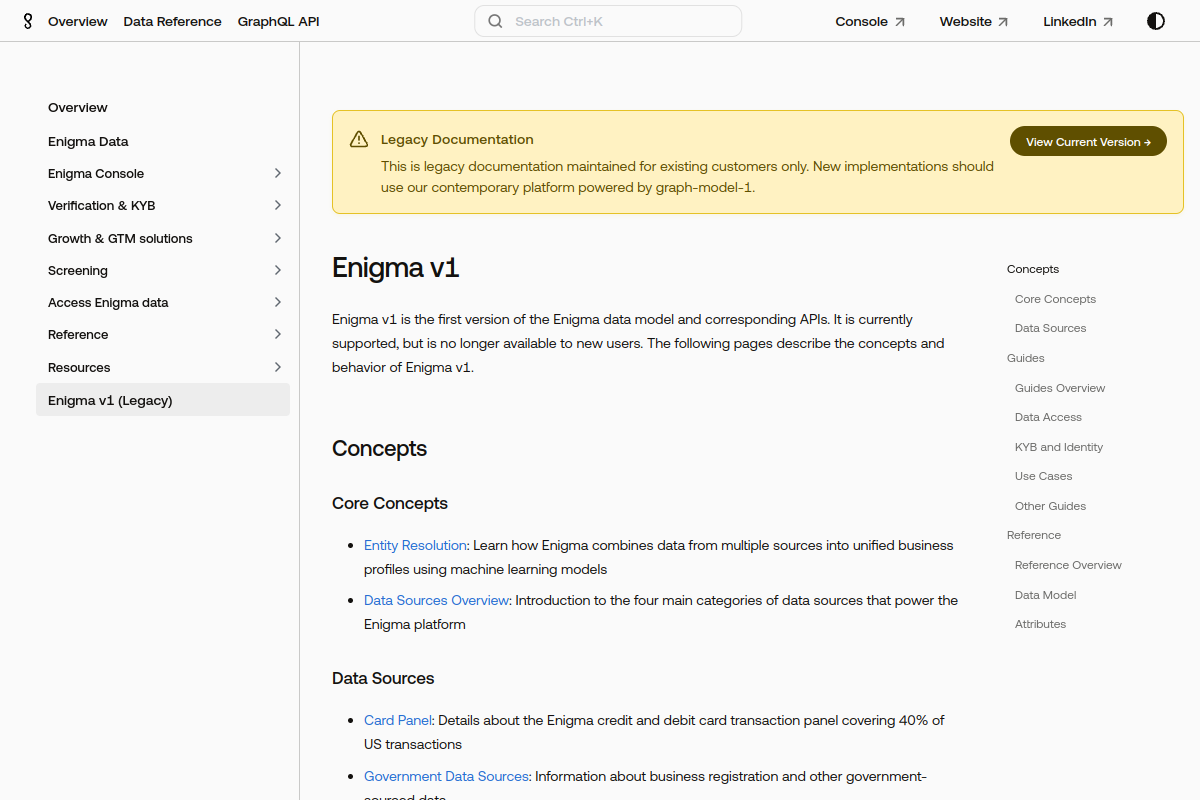
Task: Click the external arrow icon beside LinkedIn
Action: pos(1108,22)
